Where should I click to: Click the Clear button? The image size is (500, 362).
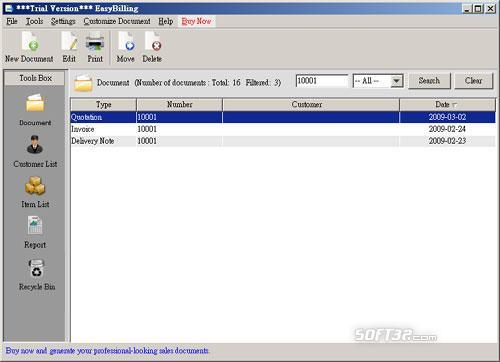point(474,81)
